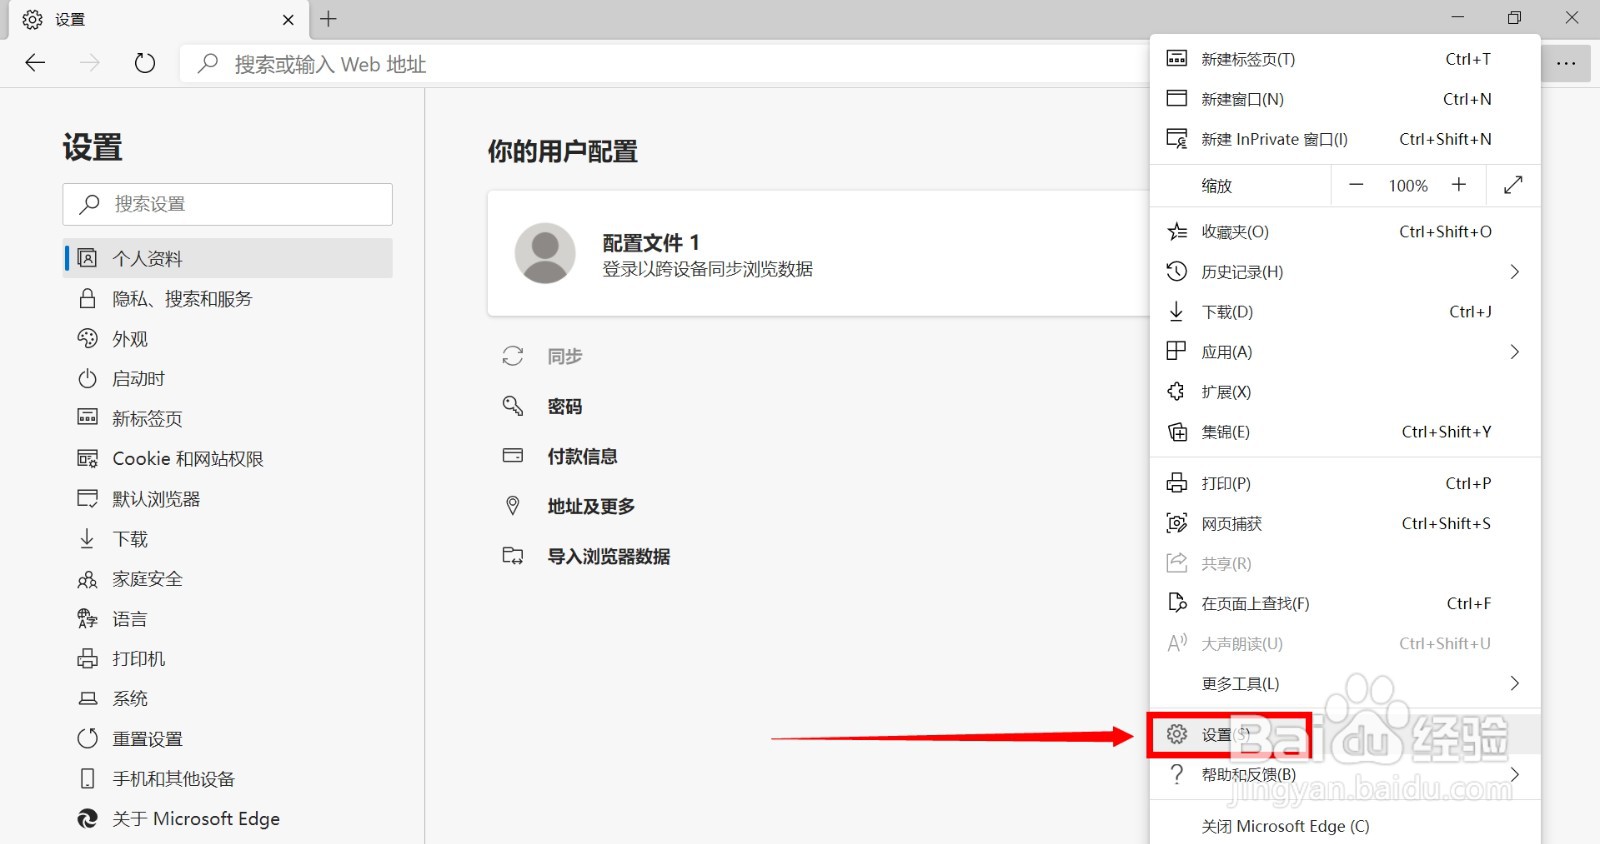The width and height of the screenshot is (1600, 844).
Task: Decrease zoom with minus button
Action: coord(1356,185)
